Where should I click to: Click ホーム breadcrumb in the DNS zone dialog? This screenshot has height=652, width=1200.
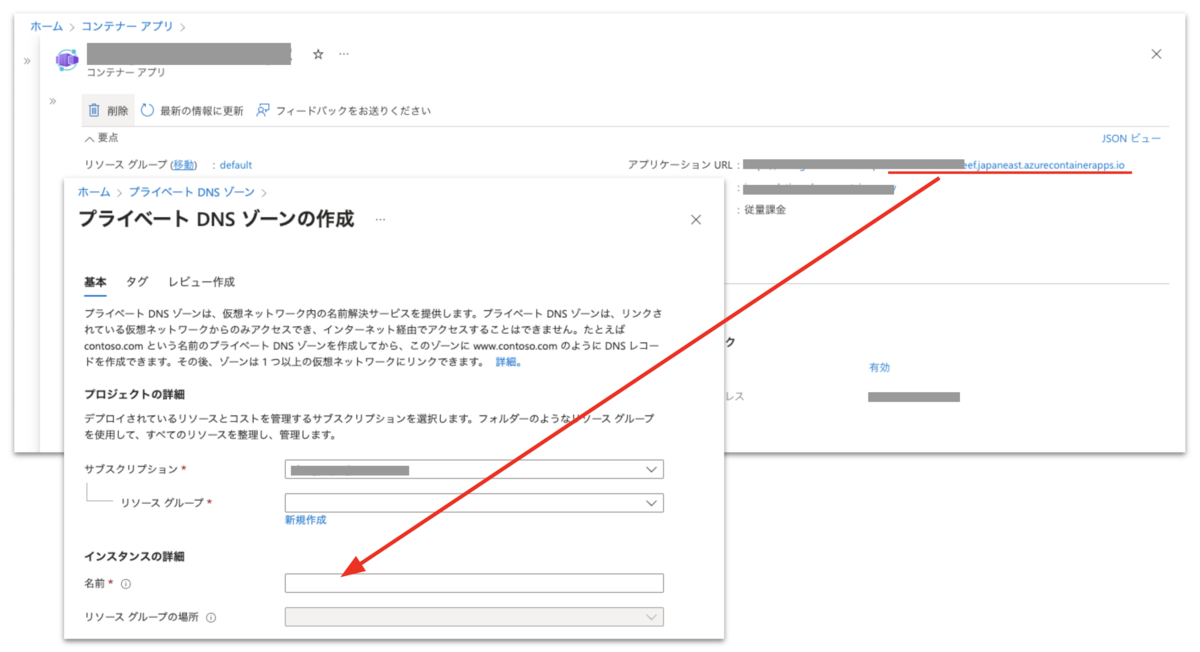tap(94, 191)
